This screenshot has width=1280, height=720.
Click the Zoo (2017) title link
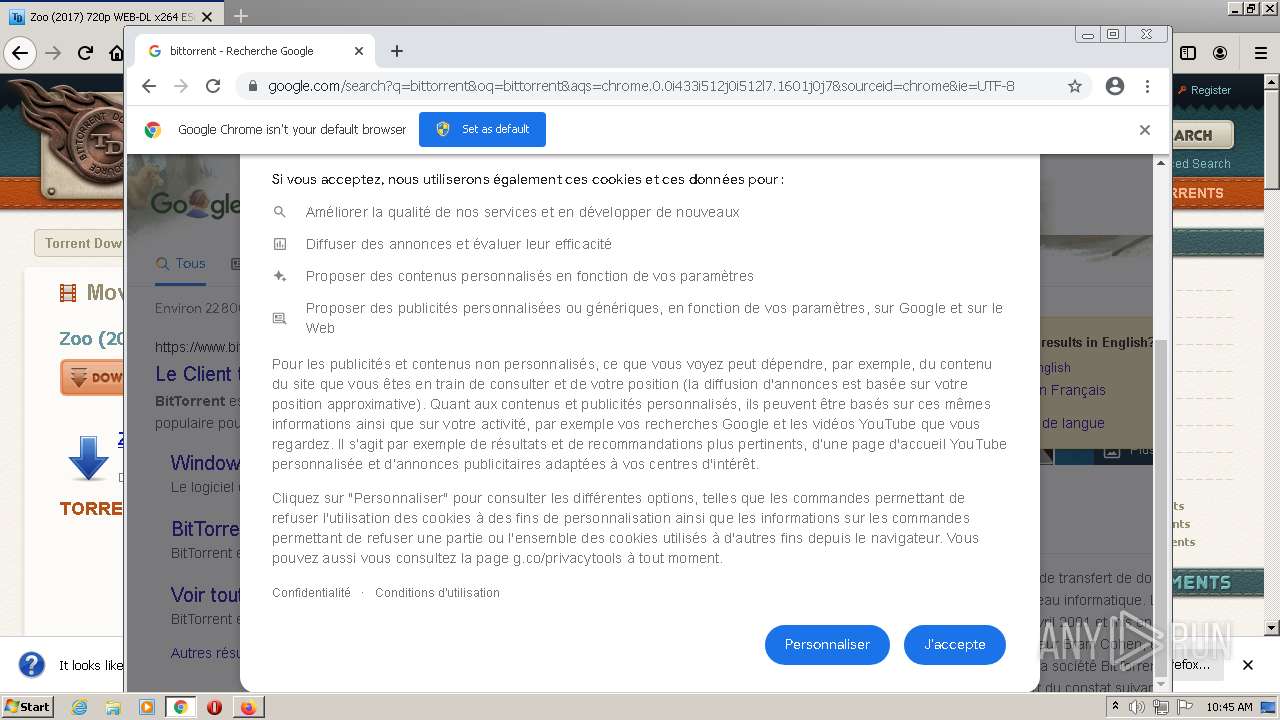point(91,338)
